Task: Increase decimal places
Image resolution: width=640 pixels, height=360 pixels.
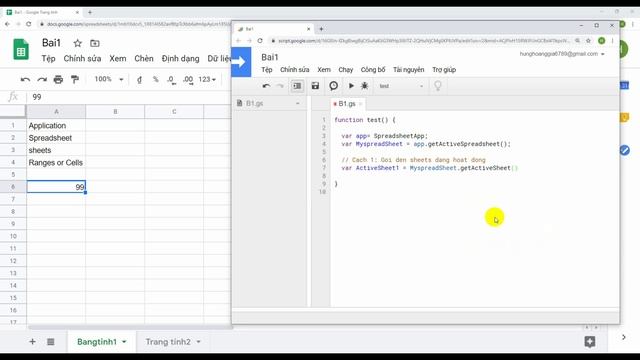Action: click(188, 80)
